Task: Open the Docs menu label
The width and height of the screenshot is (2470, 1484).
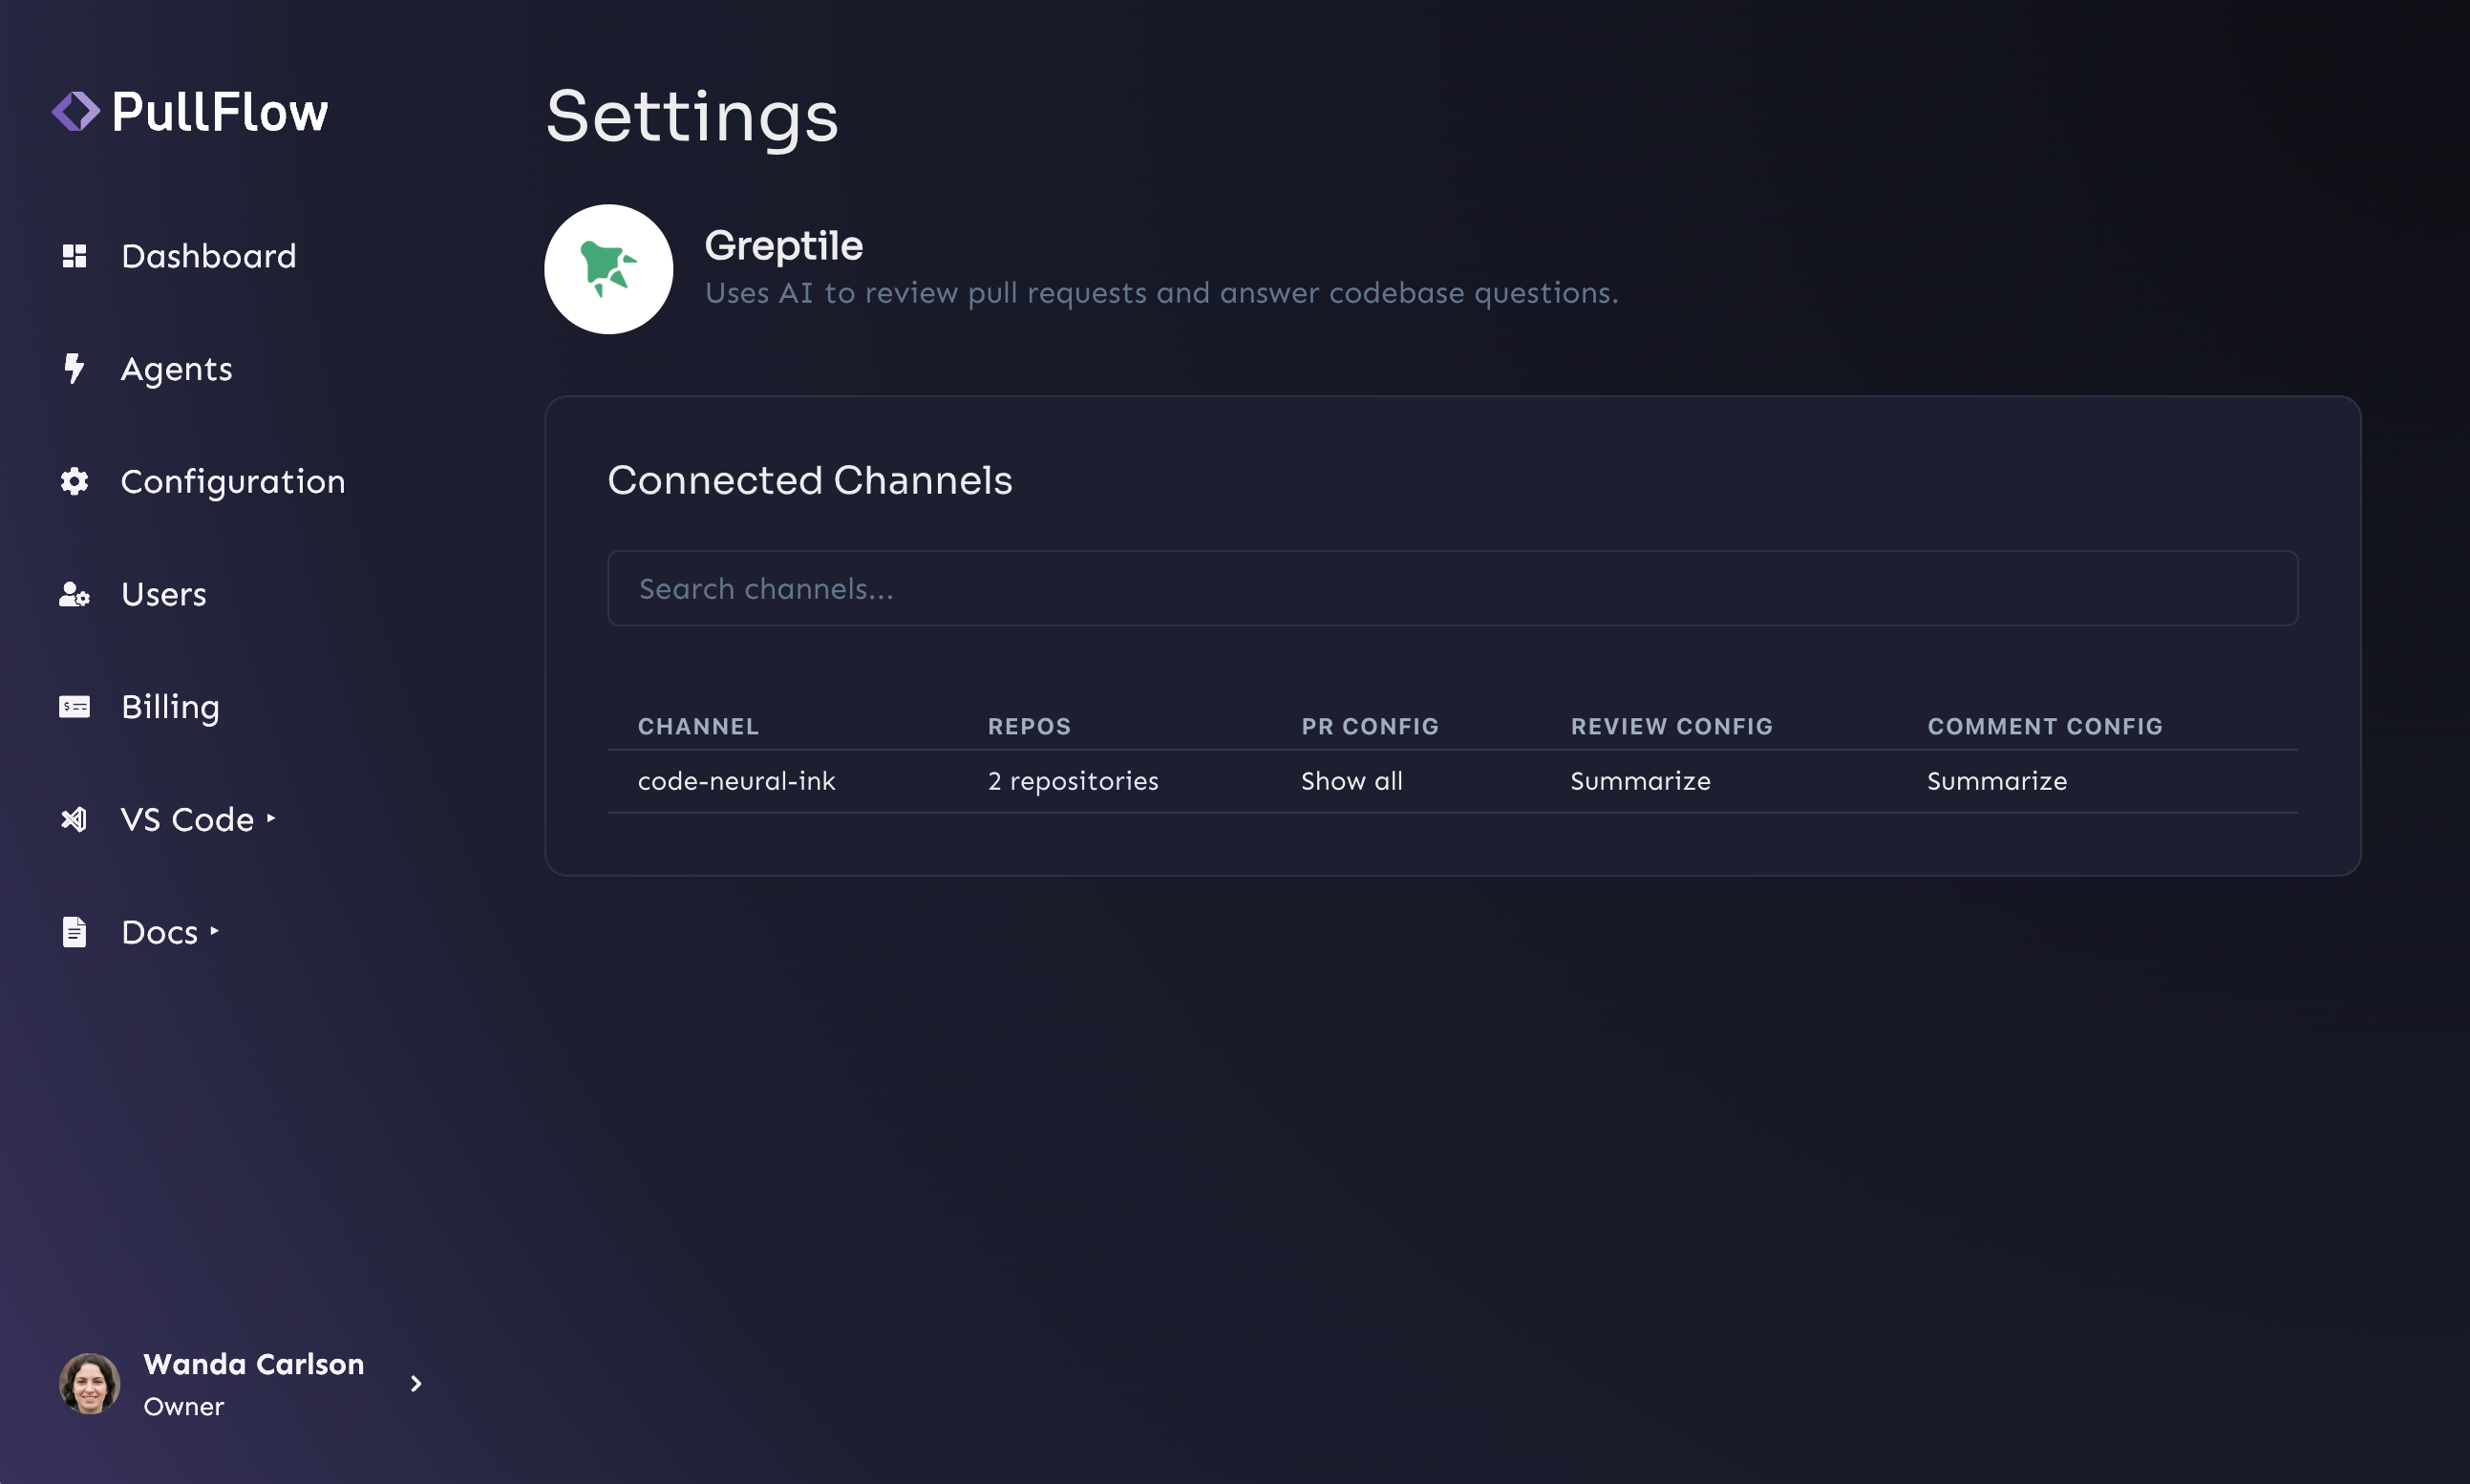Action: coord(159,932)
